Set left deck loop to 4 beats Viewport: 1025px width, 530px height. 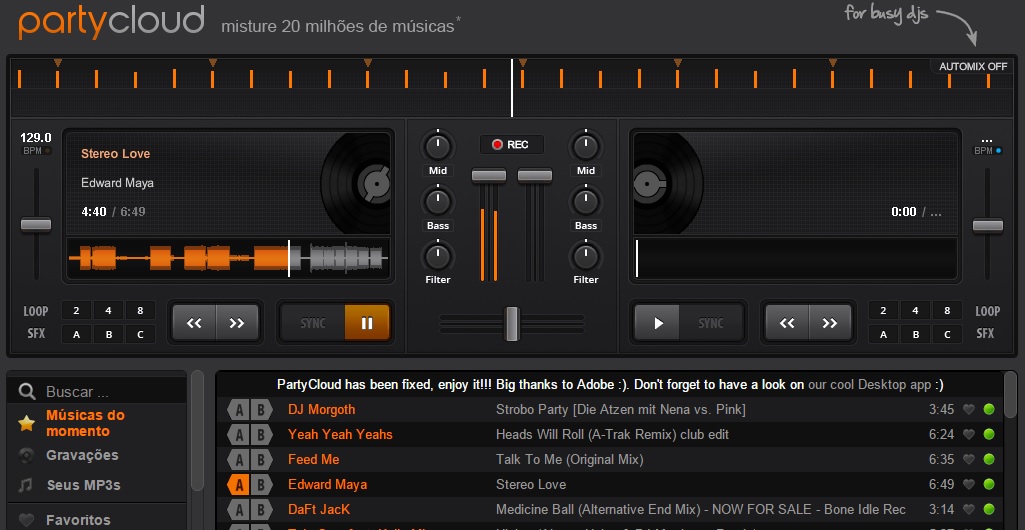[109, 311]
